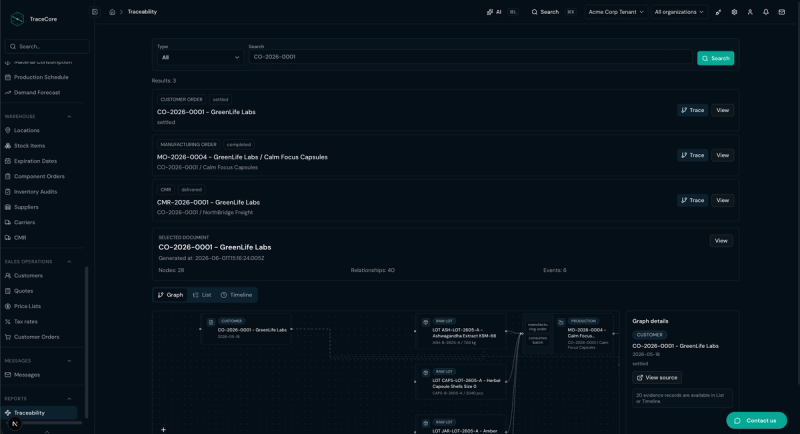
Task: Trace CO-2026-0001 customer order
Action: point(692,110)
